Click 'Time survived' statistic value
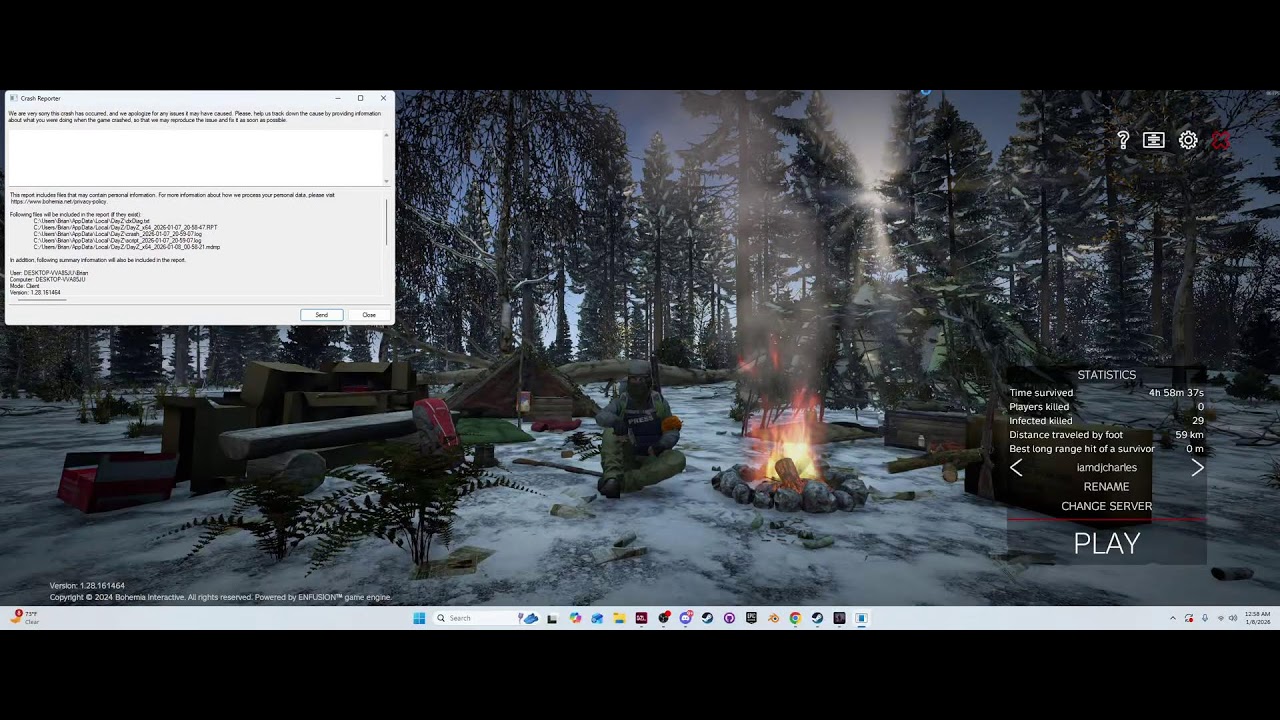Image resolution: width=1280 pixels, height=720 pixels. click(1176, 393)
